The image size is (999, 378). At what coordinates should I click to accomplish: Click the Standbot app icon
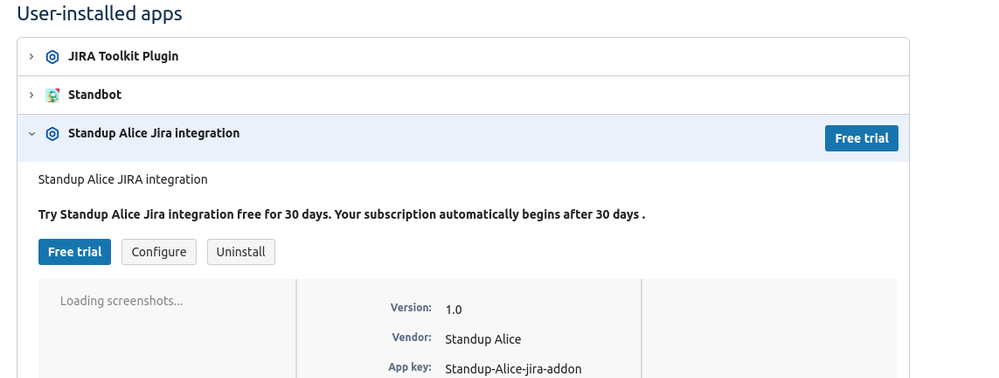point(52,95)
